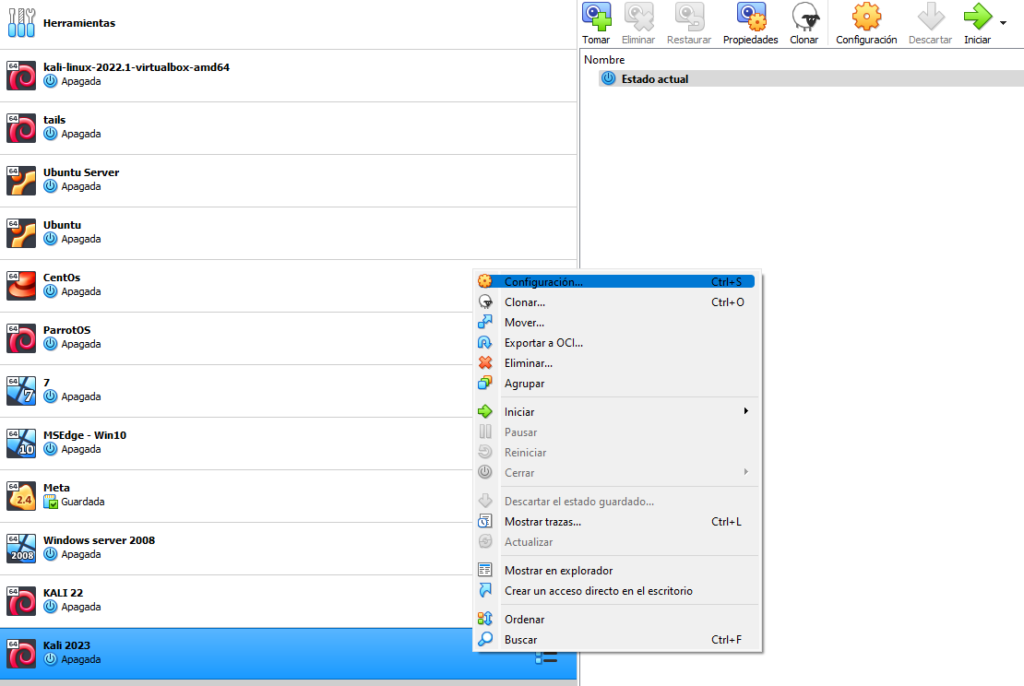This screenshot has width=1024, height=686.
Task: Click Cerrar in the context menu
Action: [615, 472]
